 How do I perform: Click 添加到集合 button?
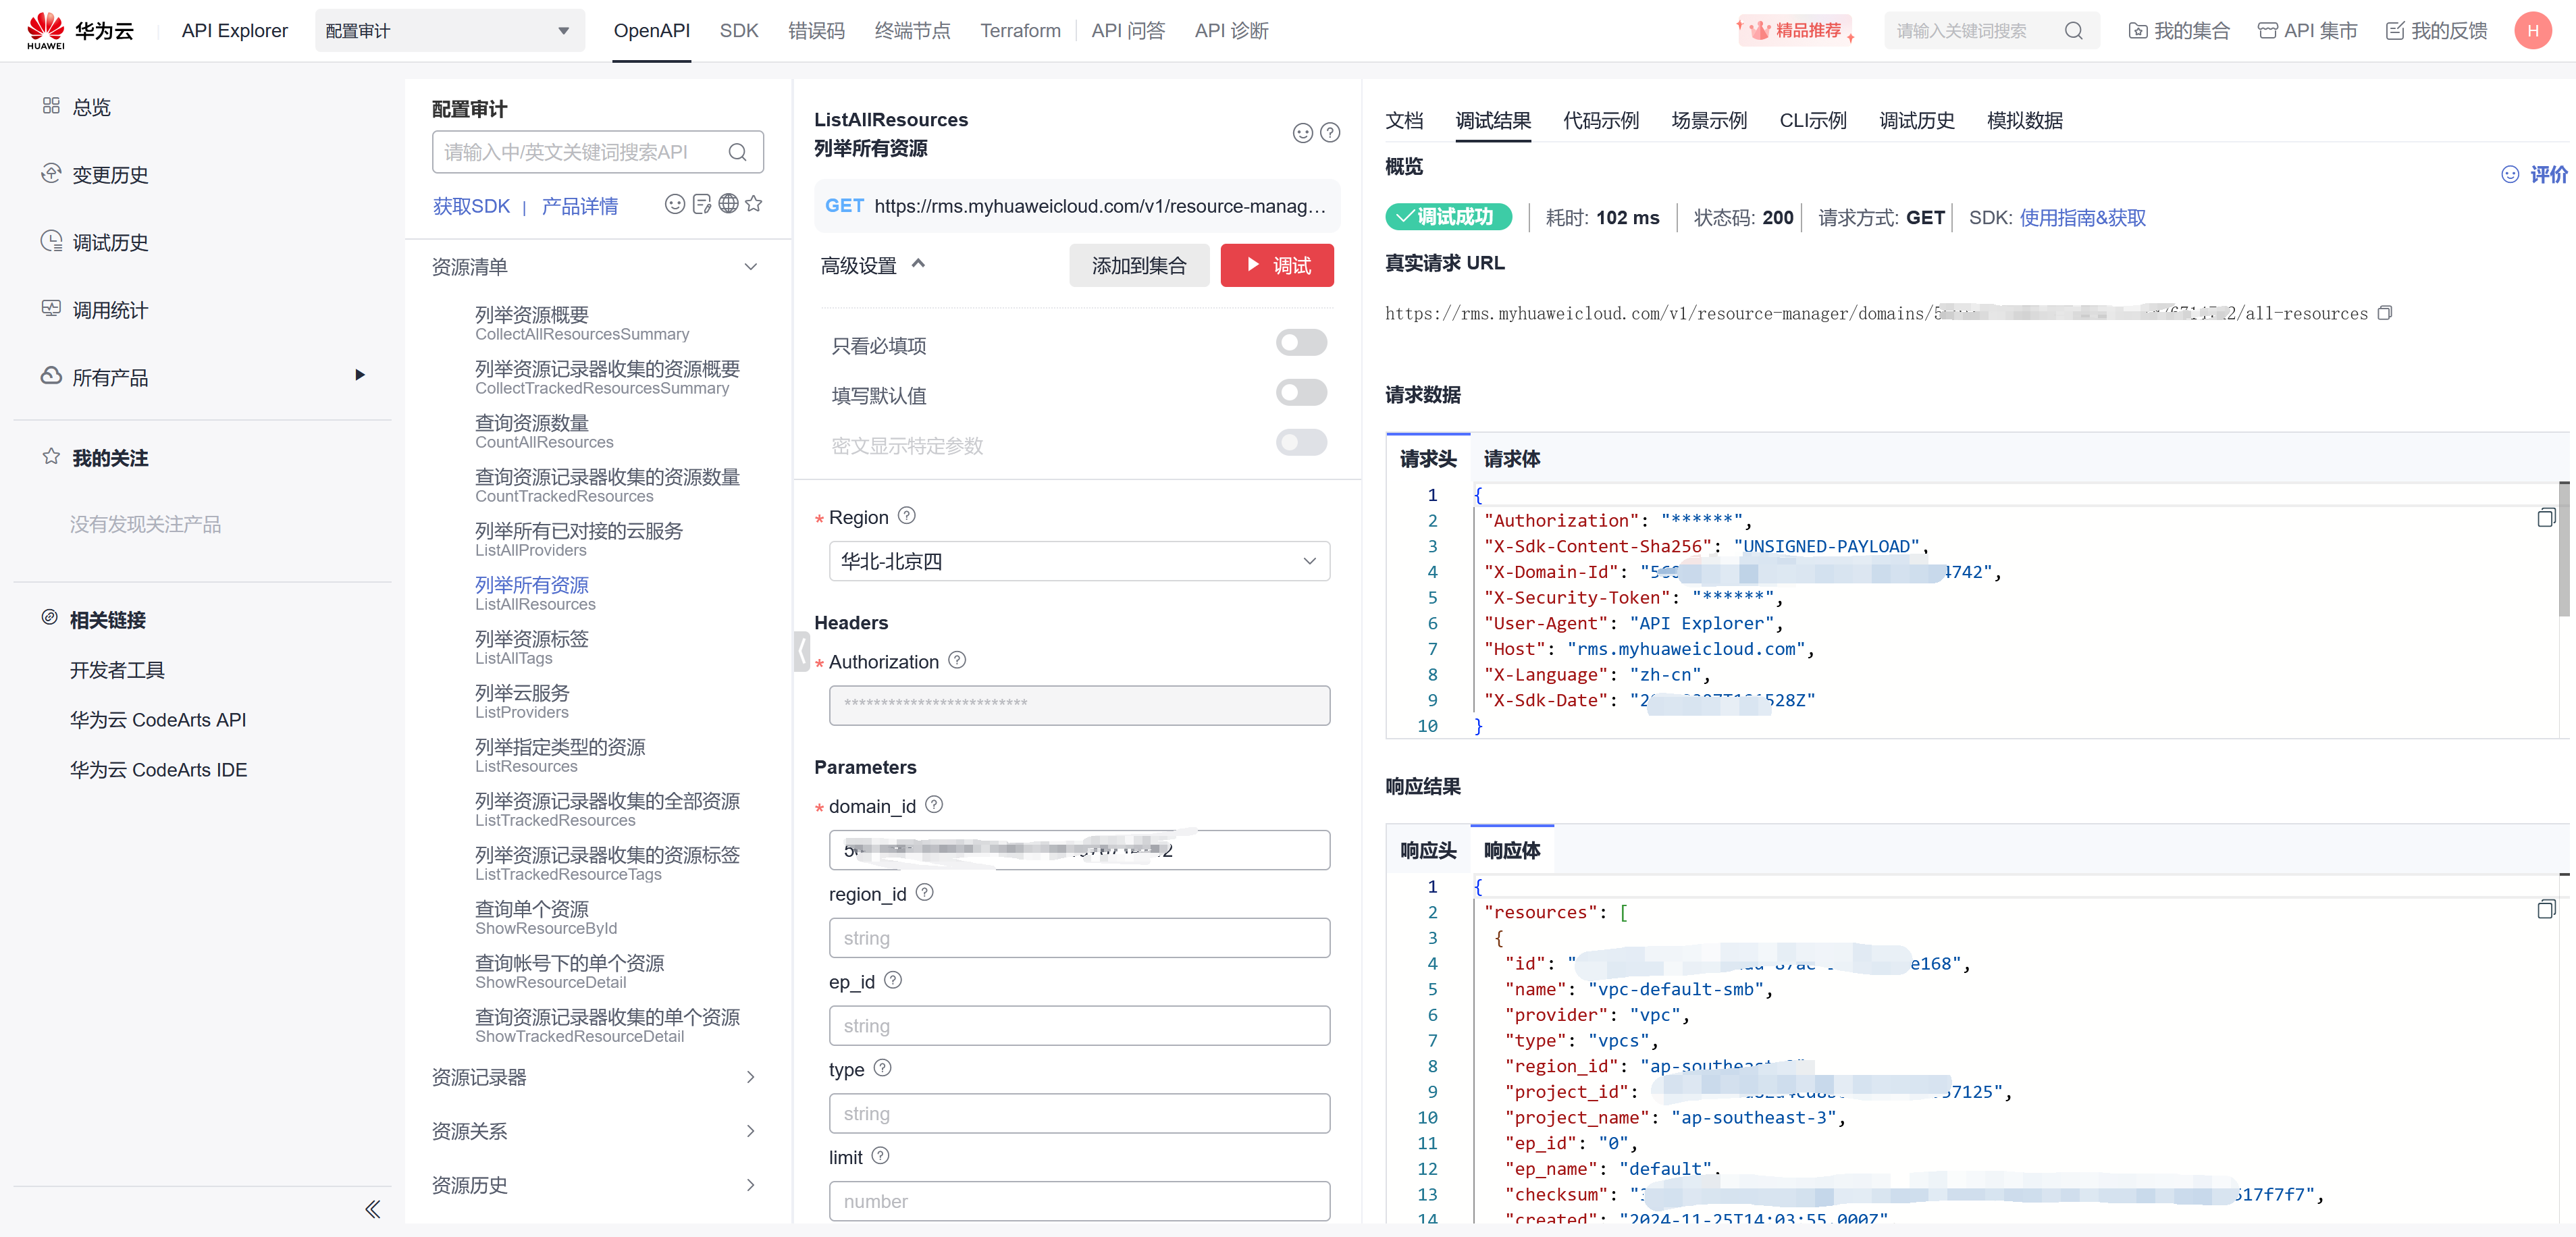point(1138,265)
